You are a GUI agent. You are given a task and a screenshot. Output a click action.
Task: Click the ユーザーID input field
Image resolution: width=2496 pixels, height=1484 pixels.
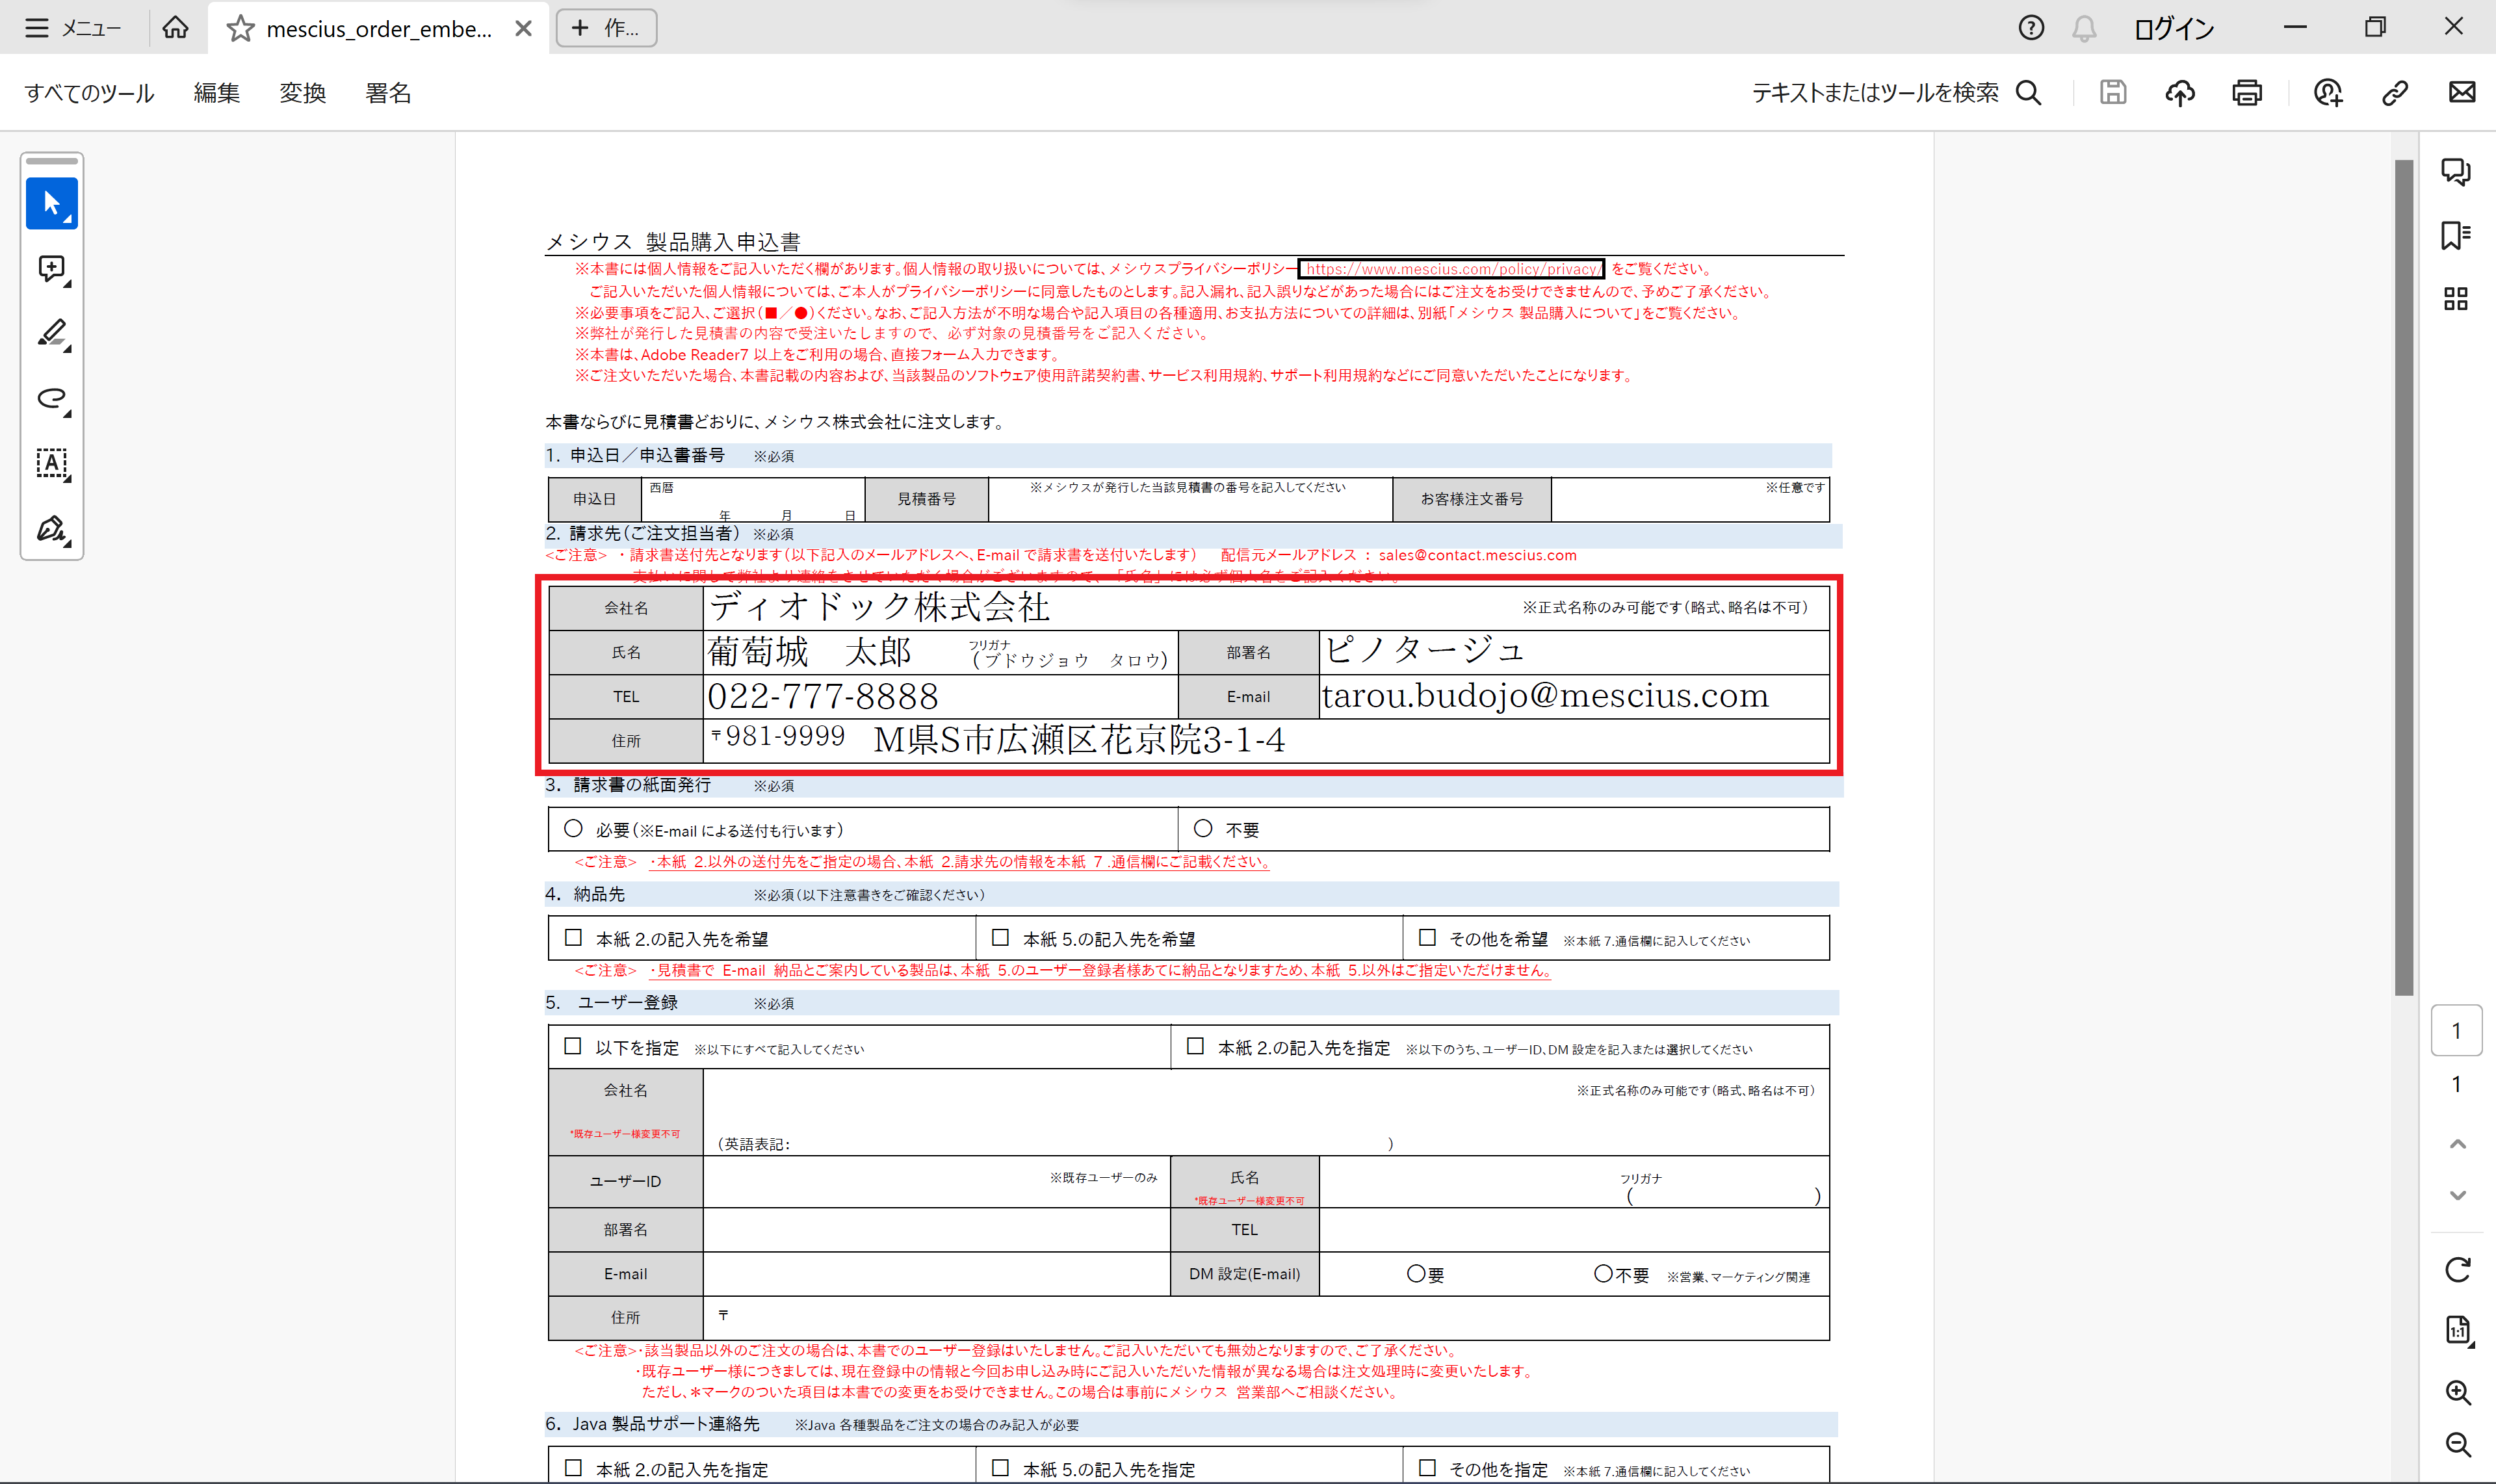pyautogui.click(x=936, y=1182)
